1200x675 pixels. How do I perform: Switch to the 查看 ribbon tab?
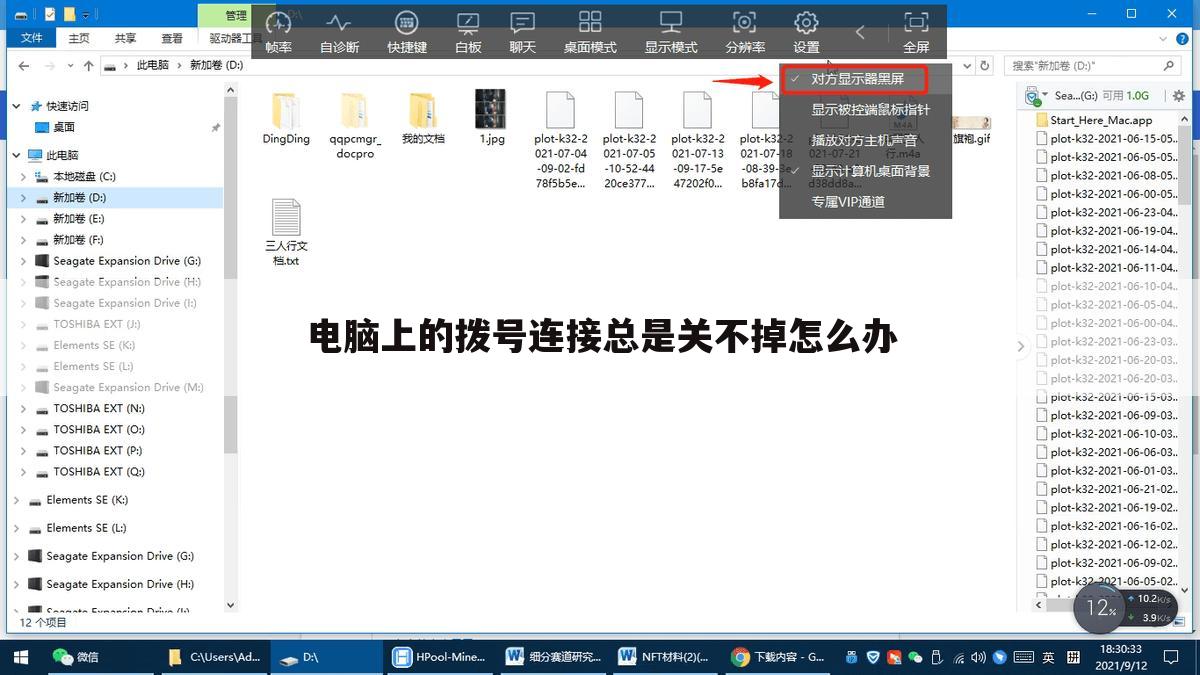coord(171,36)
